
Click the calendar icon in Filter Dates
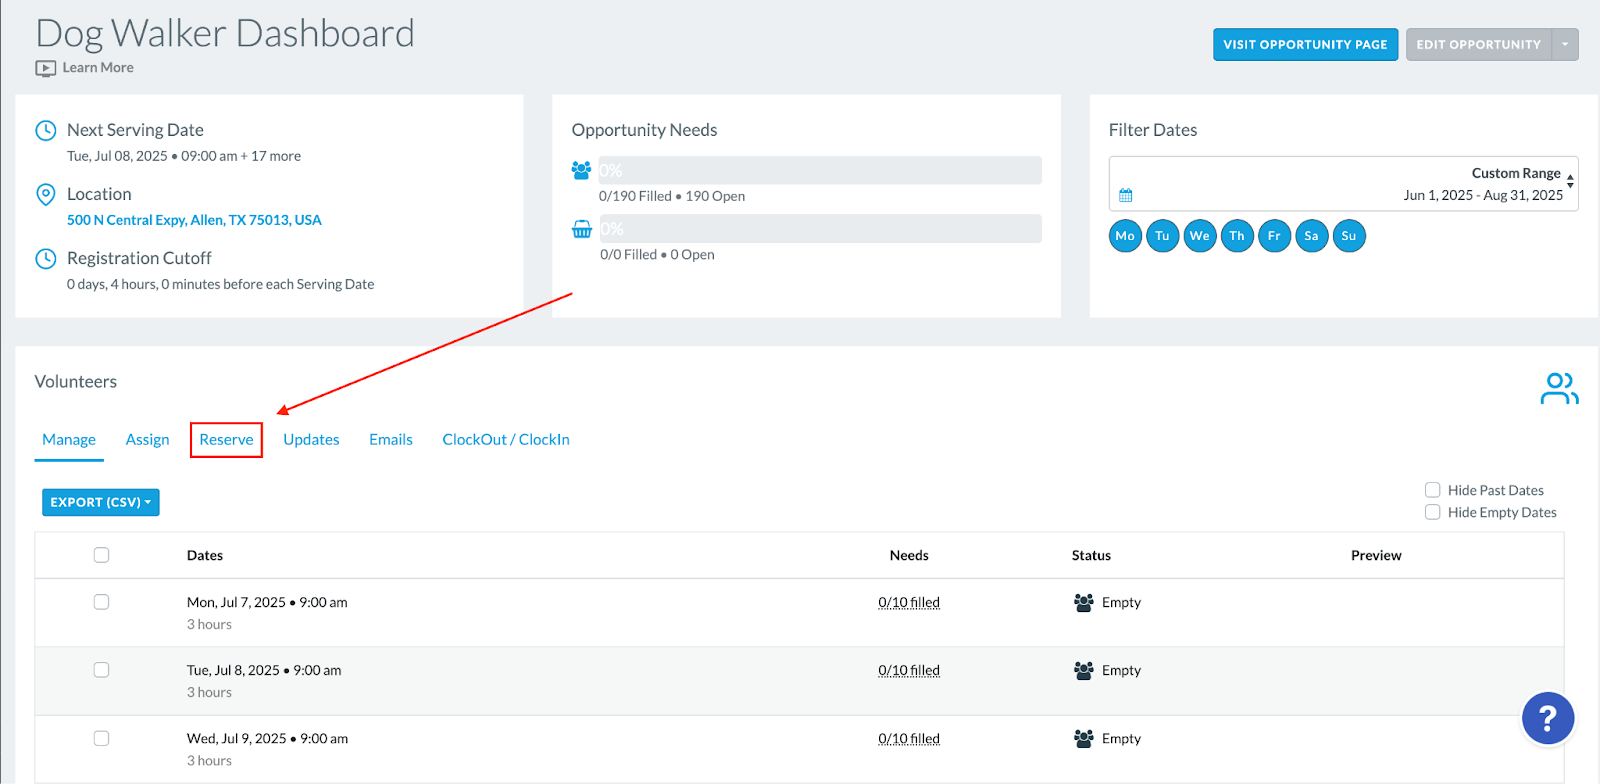[1125, 195]
